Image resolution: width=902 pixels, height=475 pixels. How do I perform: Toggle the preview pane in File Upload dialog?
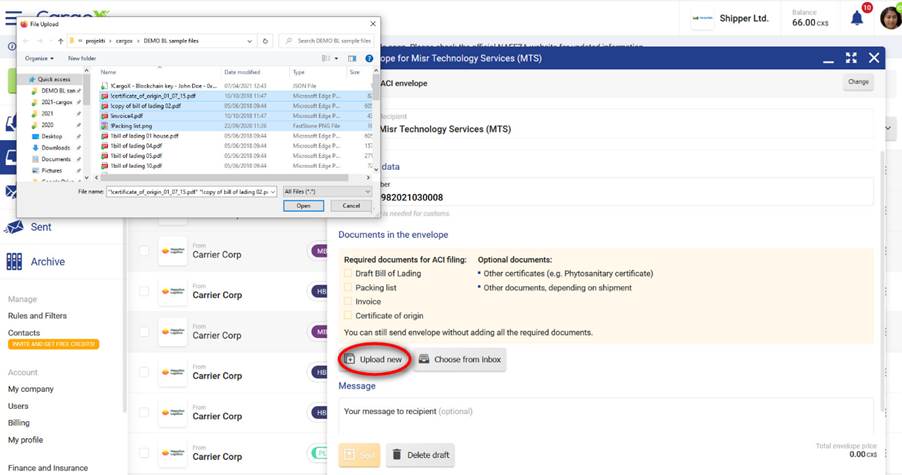(352, 58)
